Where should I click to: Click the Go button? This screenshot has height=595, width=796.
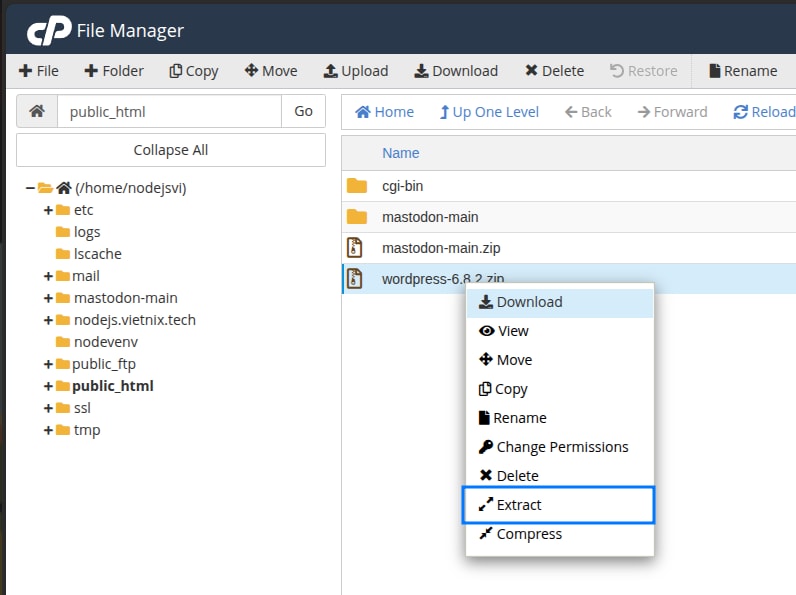(x=303, y=111)
